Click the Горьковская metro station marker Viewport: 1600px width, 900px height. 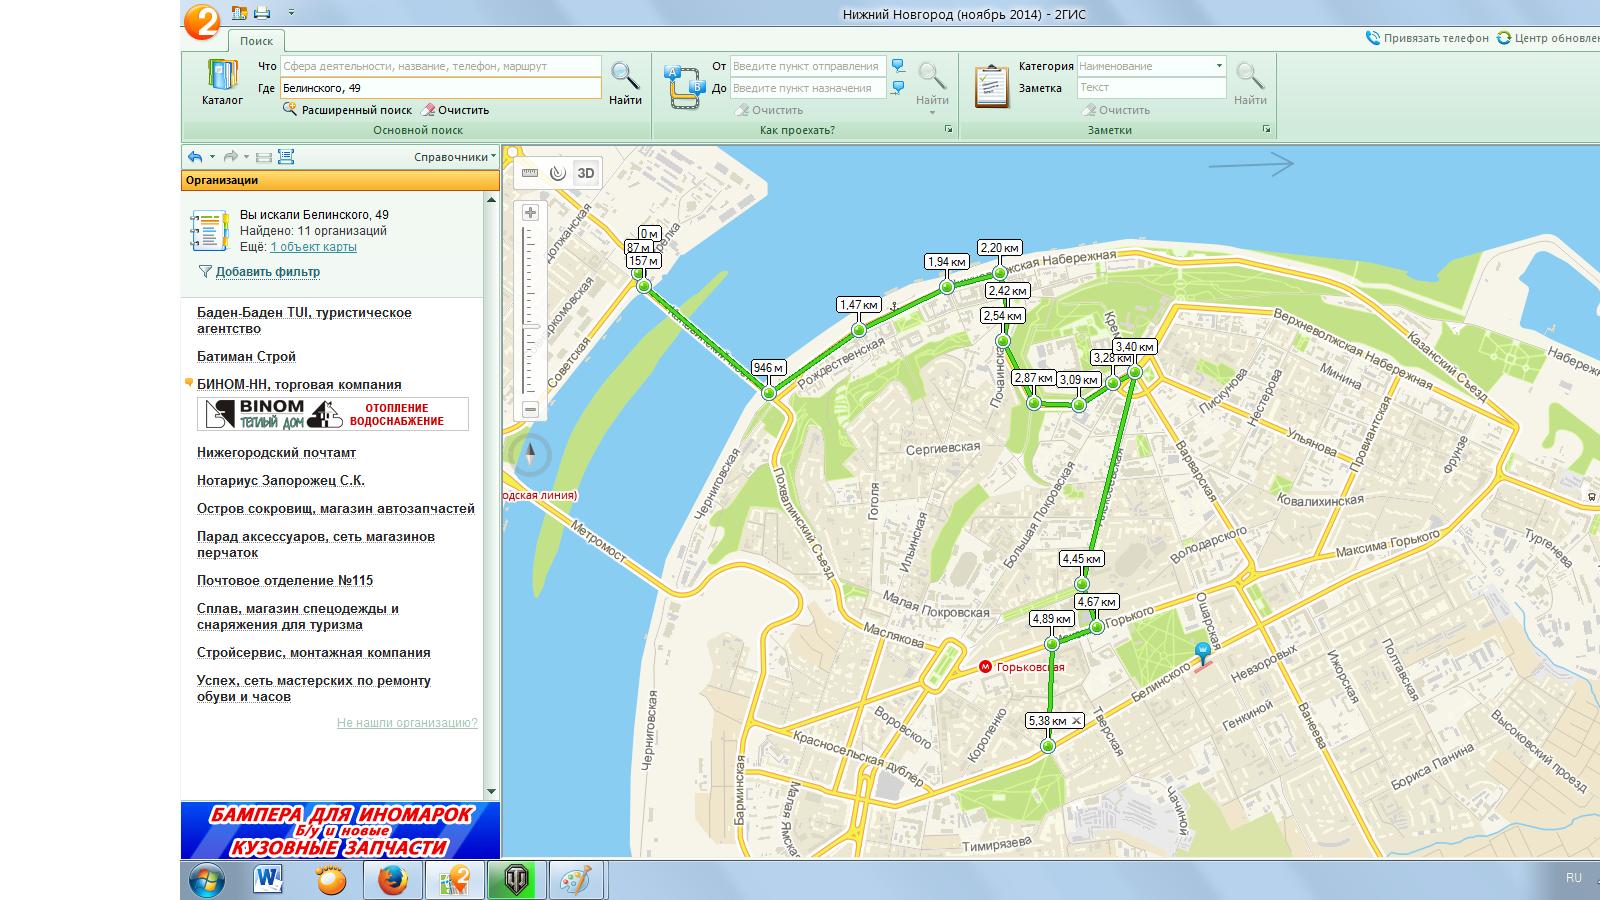pyautogui.click(x=985, y=666)
